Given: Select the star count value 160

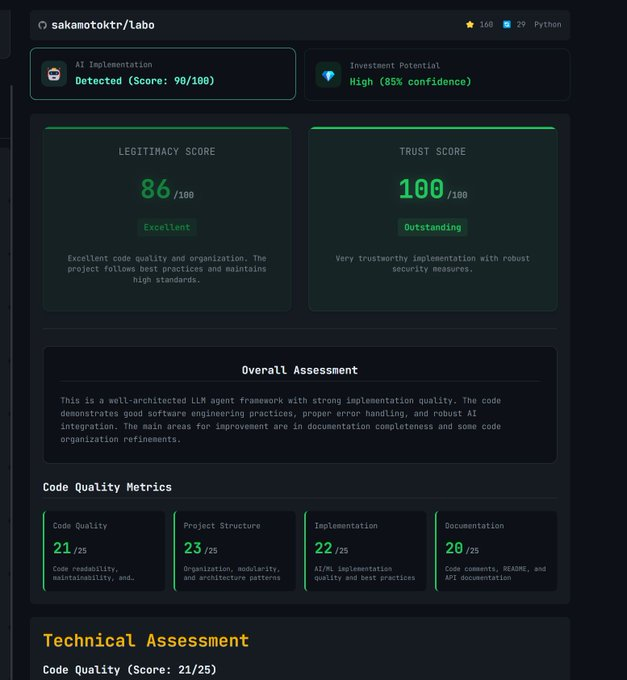Looking at the screenshot, I should pyautogui.click(x=486, y=25).
